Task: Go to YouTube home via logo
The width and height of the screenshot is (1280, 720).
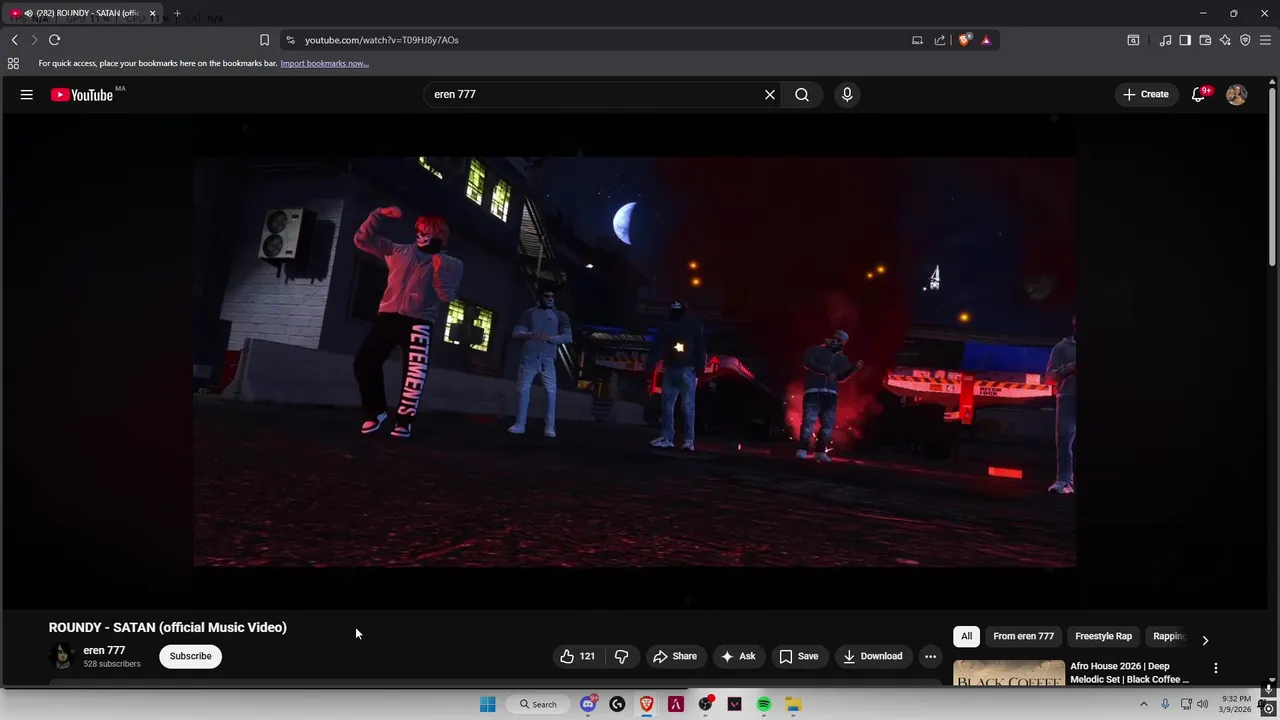Action: pyautogui.click(x=83, y=95)
